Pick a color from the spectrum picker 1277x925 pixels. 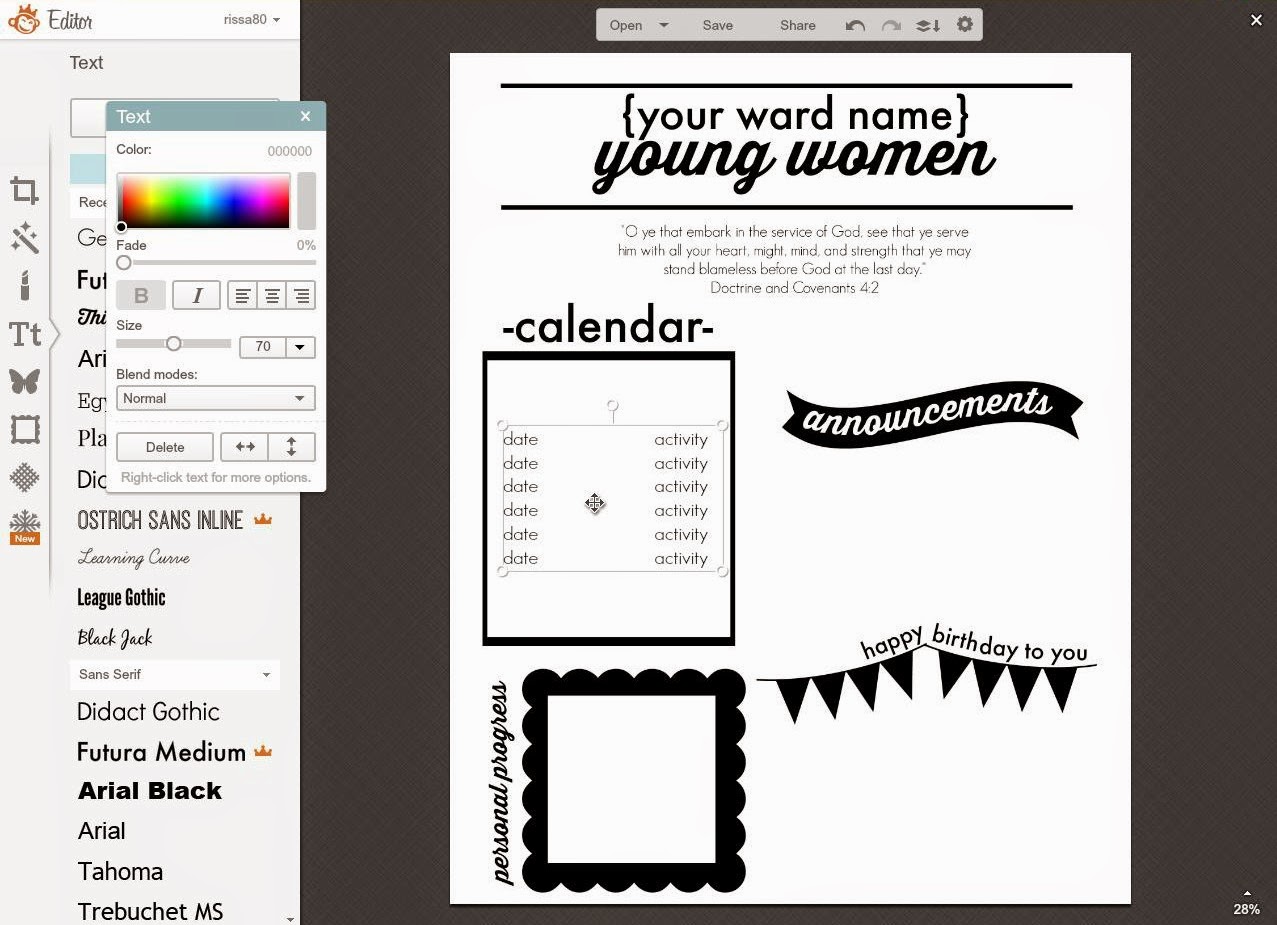point(204,201)
